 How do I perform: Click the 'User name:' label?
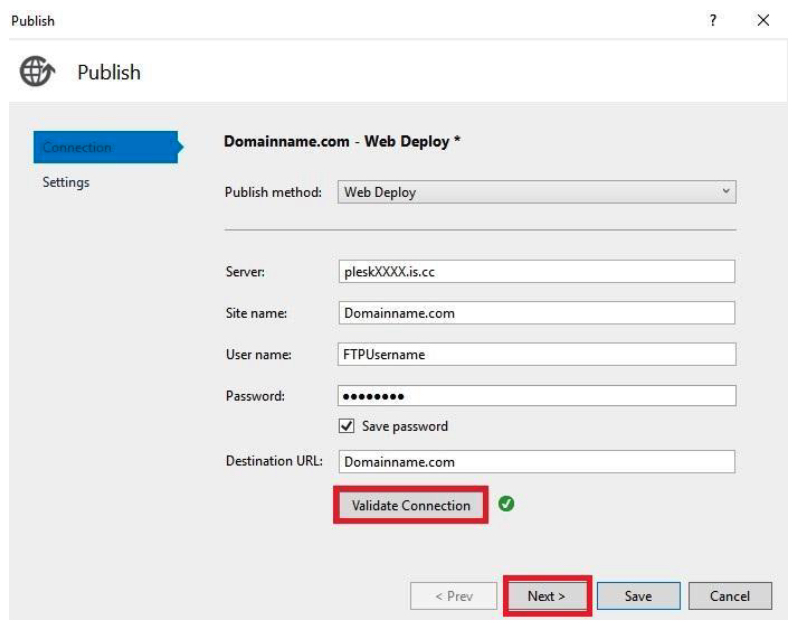pos(258,355)
